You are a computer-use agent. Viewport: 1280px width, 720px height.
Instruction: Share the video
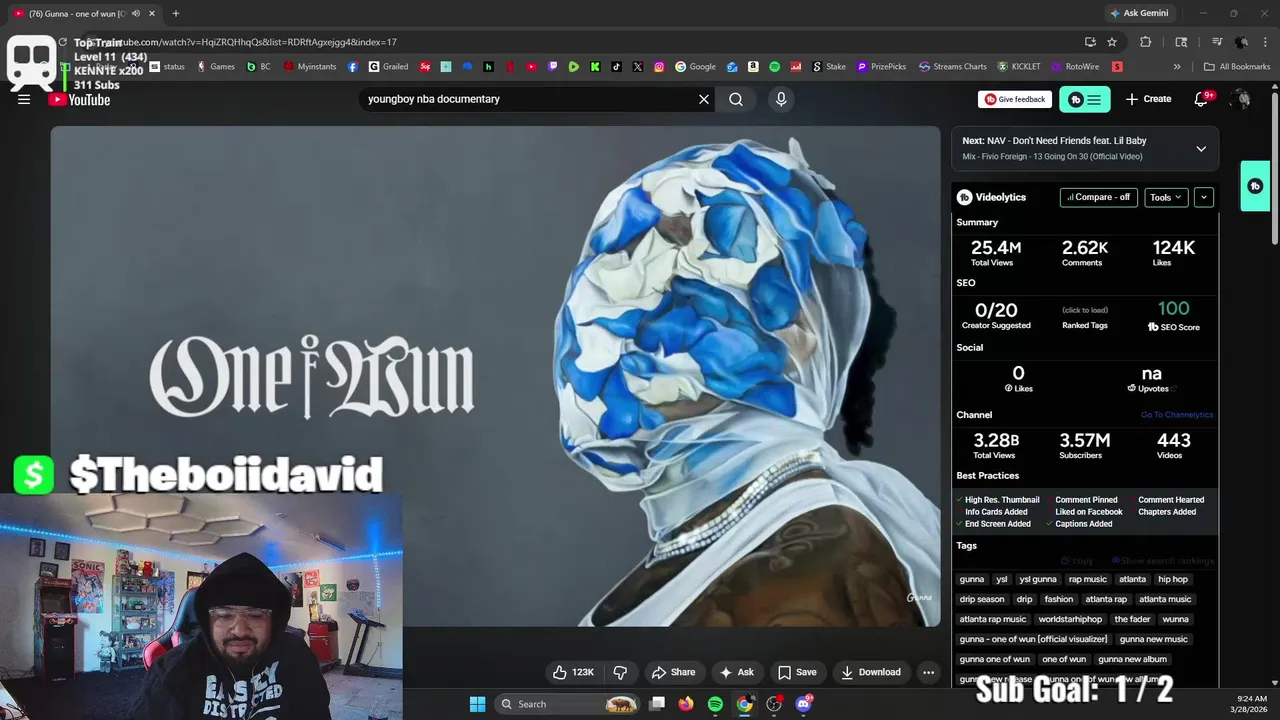[673, 672]
